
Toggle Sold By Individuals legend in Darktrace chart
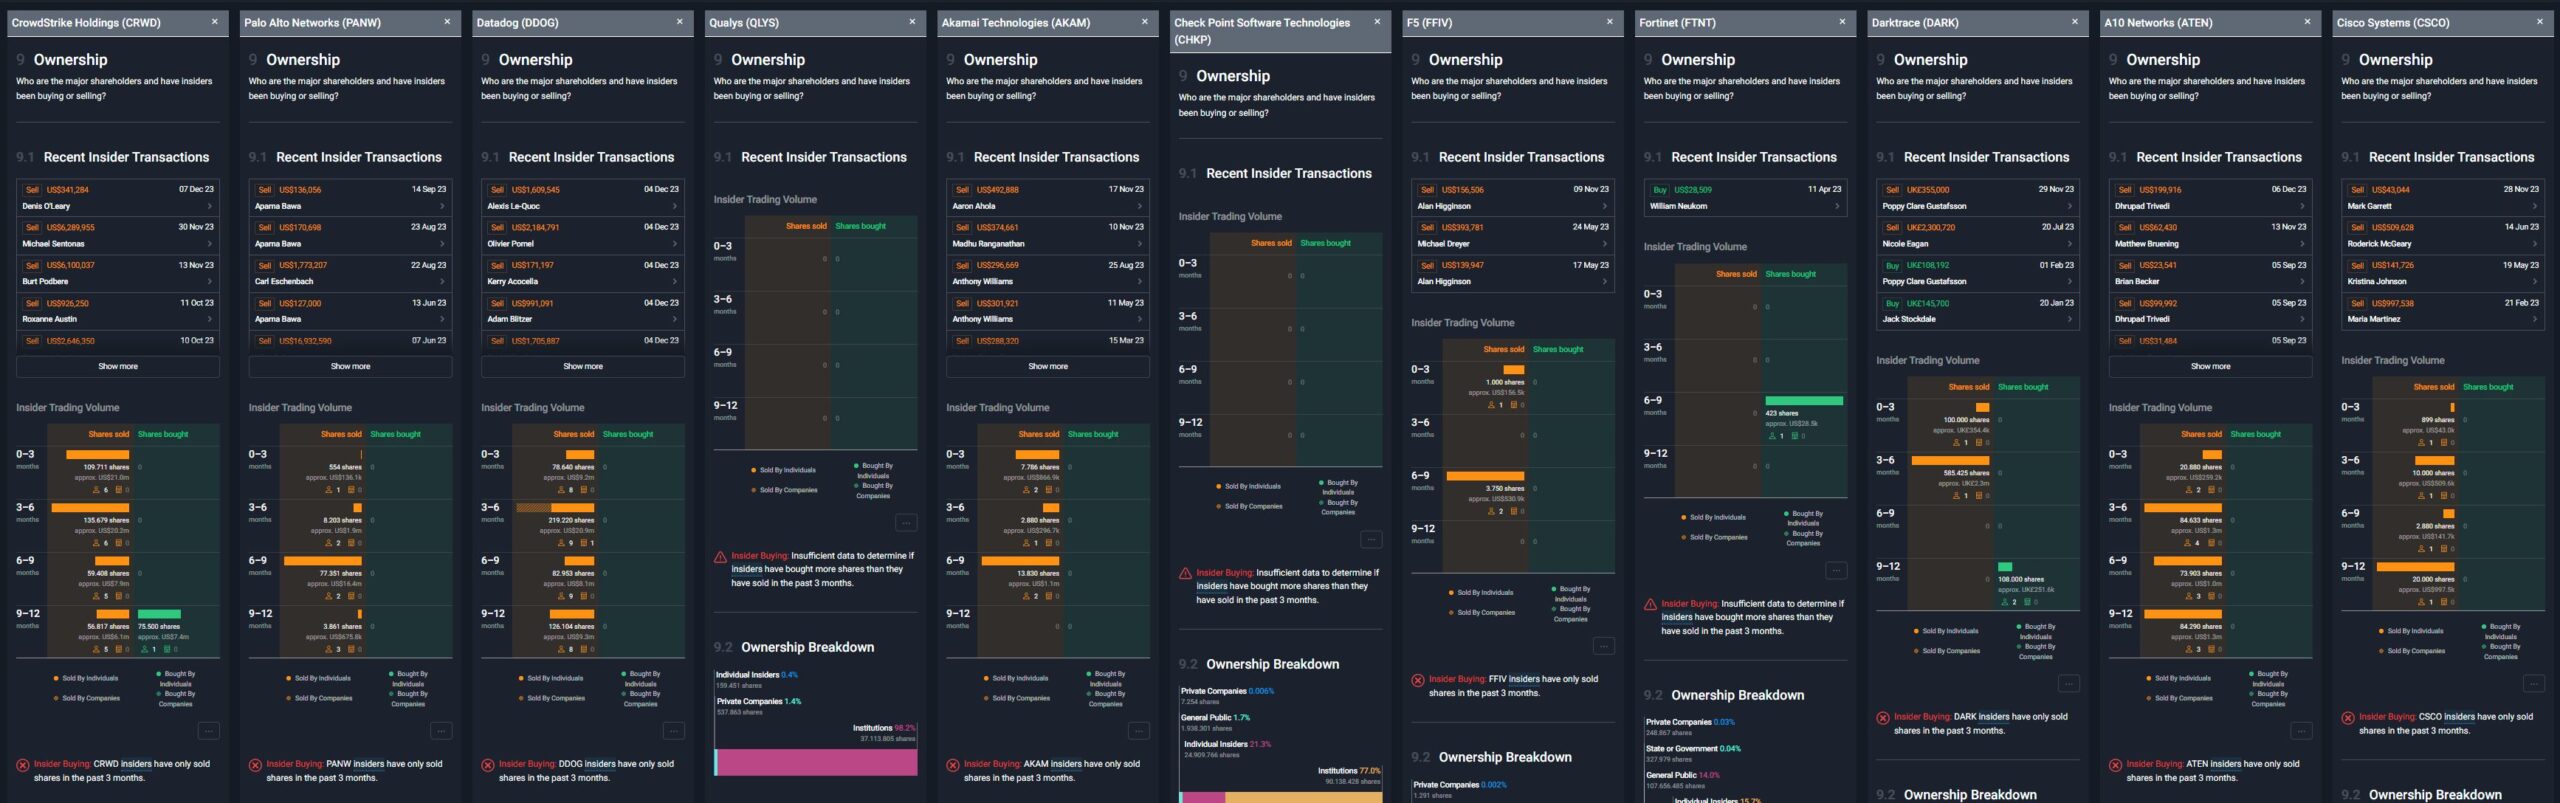point(1946,631)
